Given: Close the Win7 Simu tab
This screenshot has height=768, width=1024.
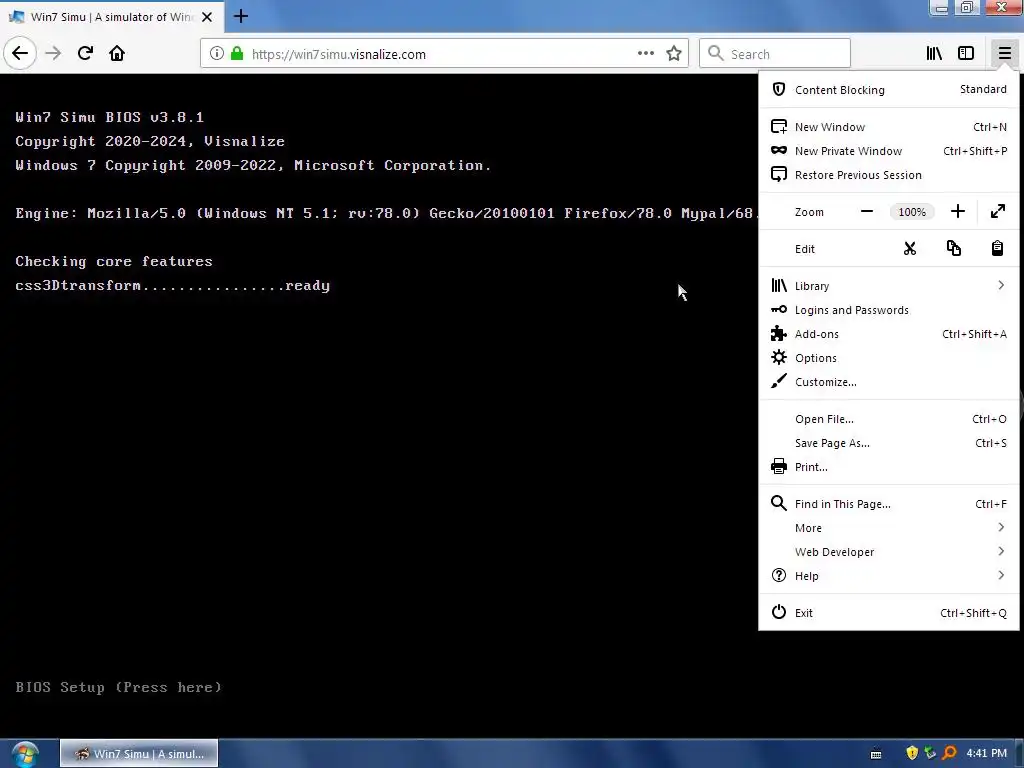Looking at the screenshot, I should pos(207,17).
